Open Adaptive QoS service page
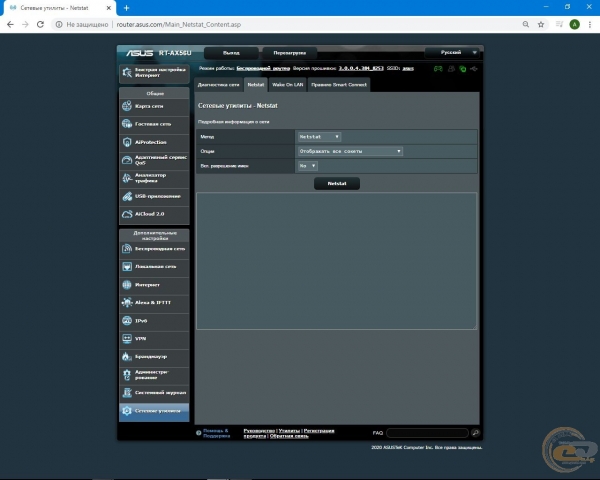Screen dimensions: 600x480 pos(154,160)
